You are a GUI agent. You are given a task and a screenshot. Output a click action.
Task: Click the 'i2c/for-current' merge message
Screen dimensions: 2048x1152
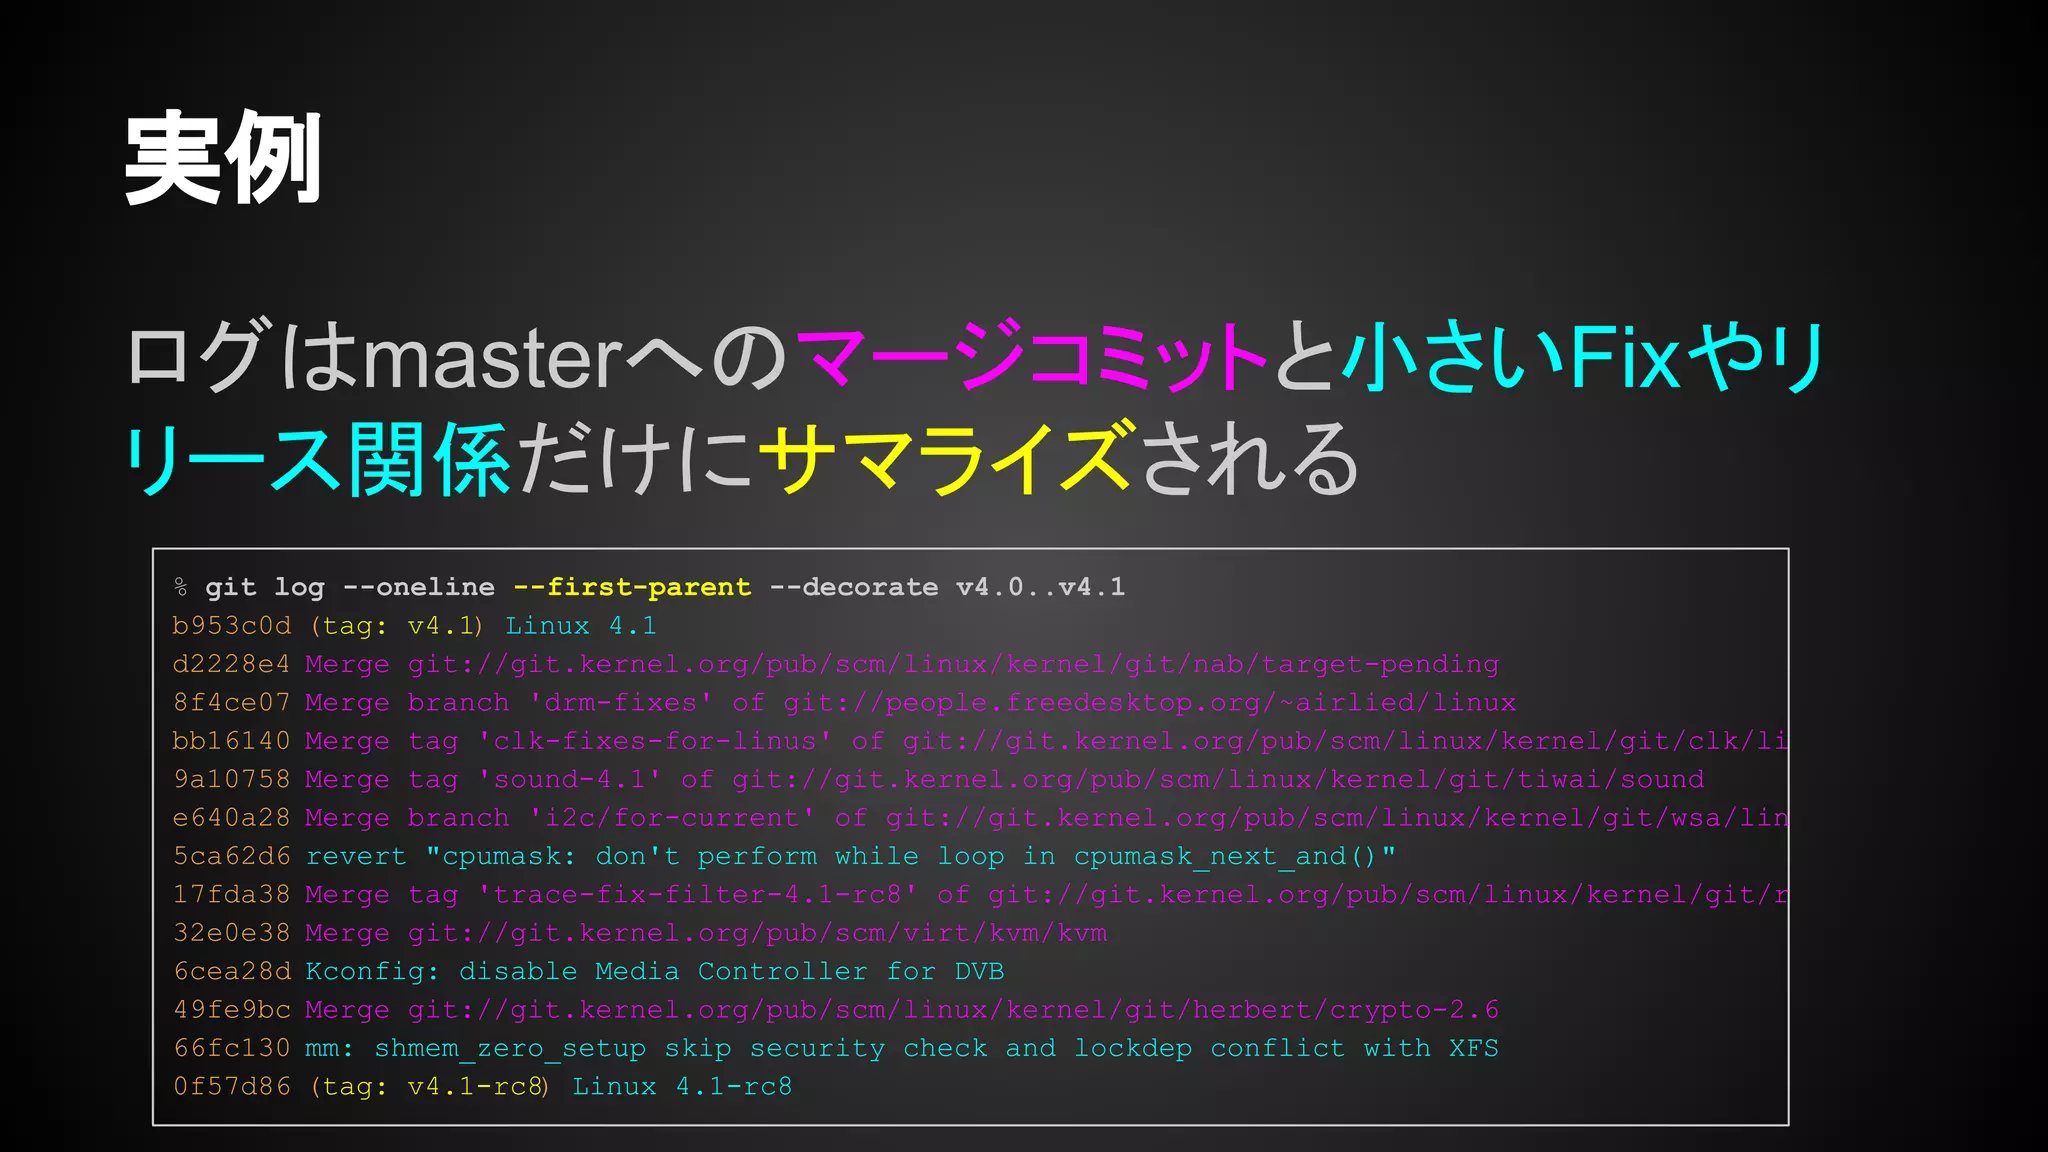[x=1046, y=818]
